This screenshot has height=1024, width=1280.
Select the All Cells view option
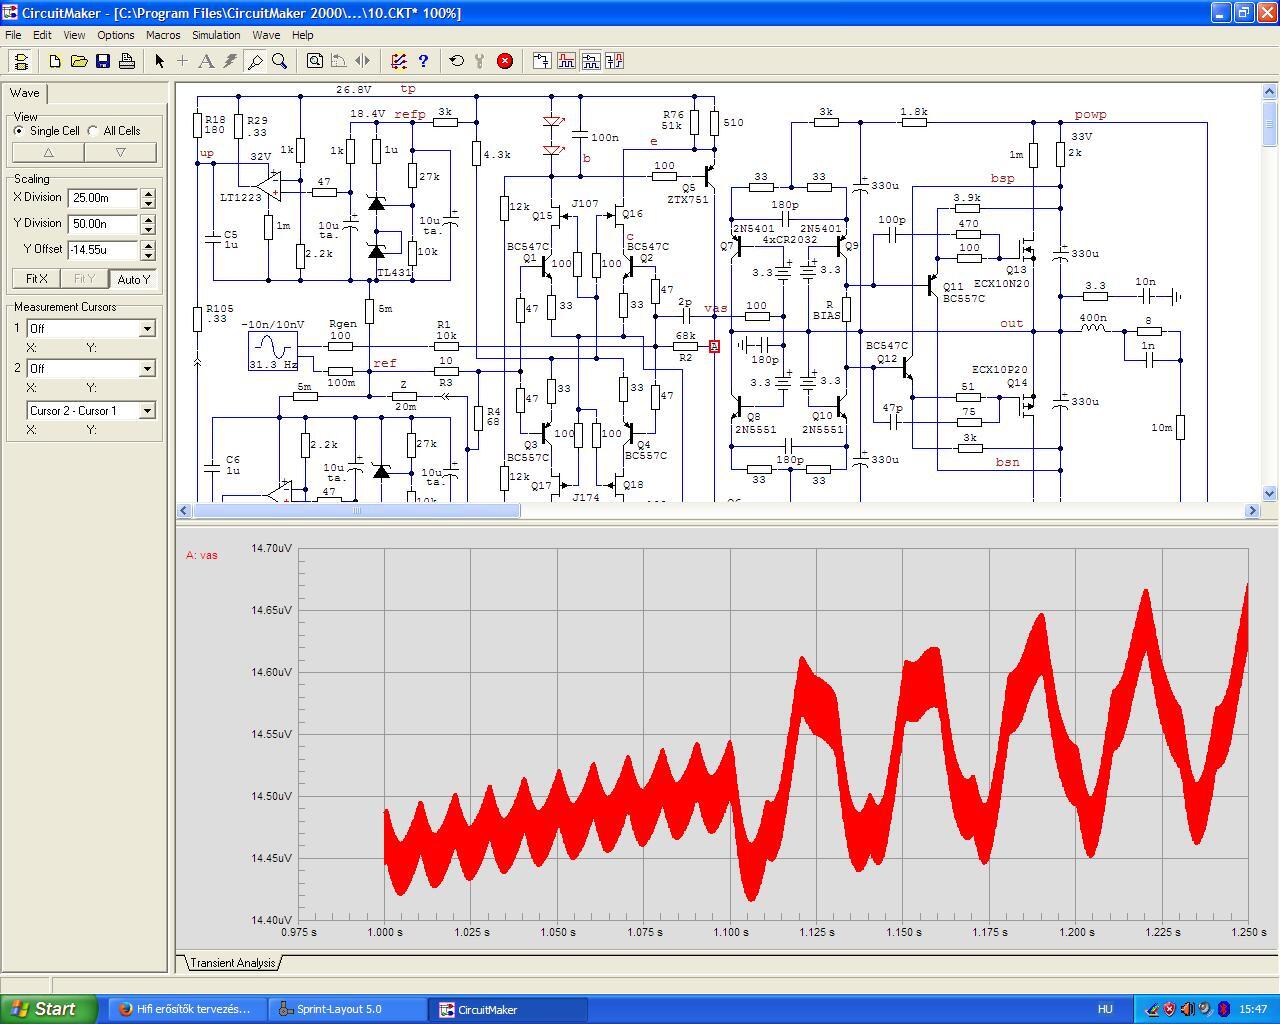[114, 131]
